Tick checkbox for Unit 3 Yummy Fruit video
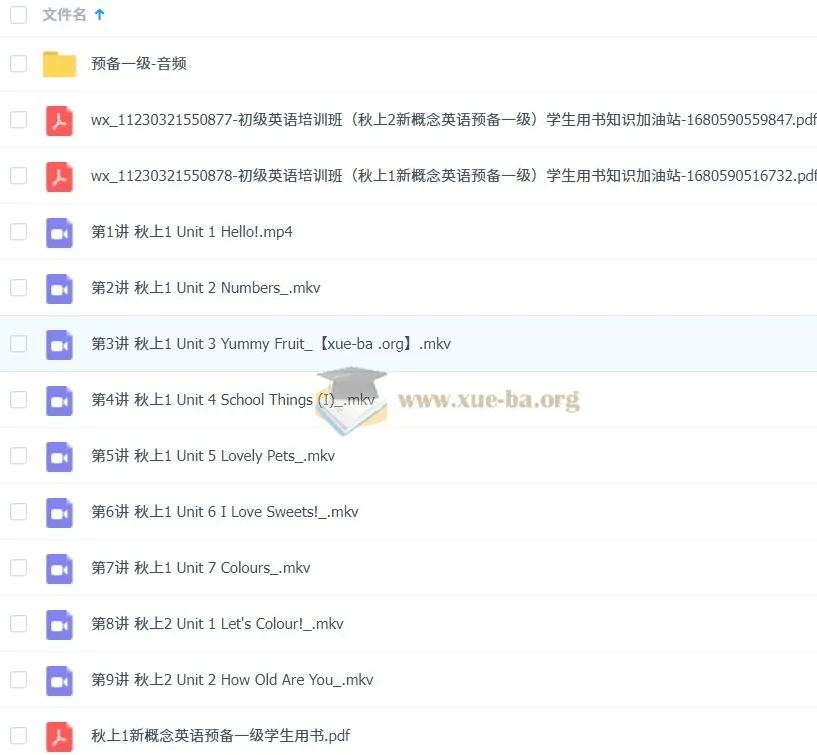Screen dimensions: 817x755 point(19,343)
